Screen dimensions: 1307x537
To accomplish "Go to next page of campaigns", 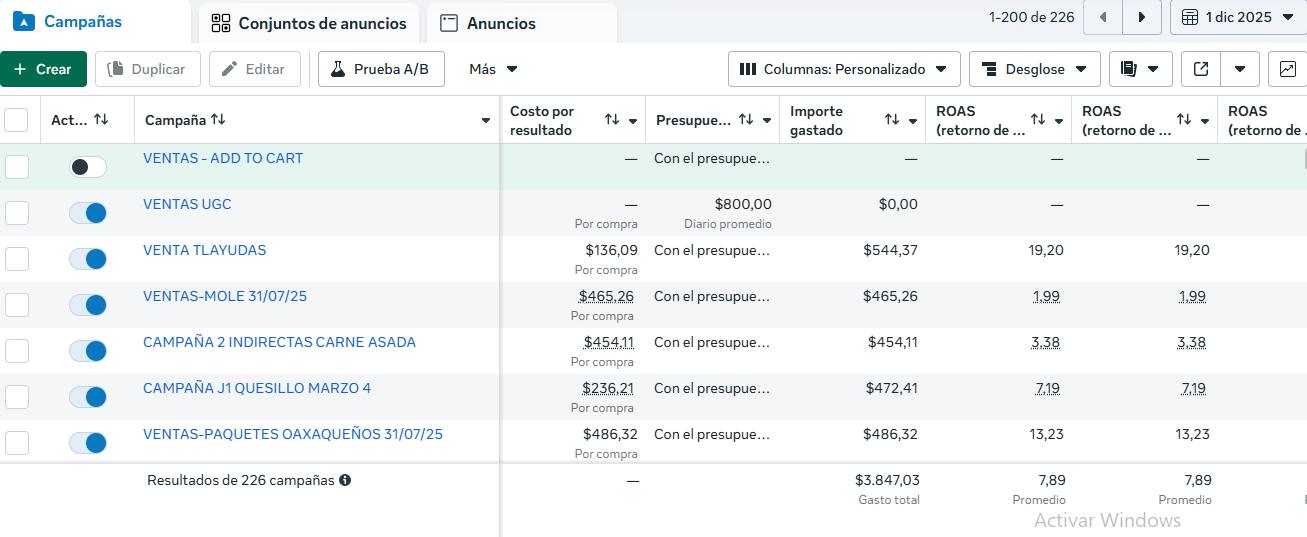I will (1141, 17).
